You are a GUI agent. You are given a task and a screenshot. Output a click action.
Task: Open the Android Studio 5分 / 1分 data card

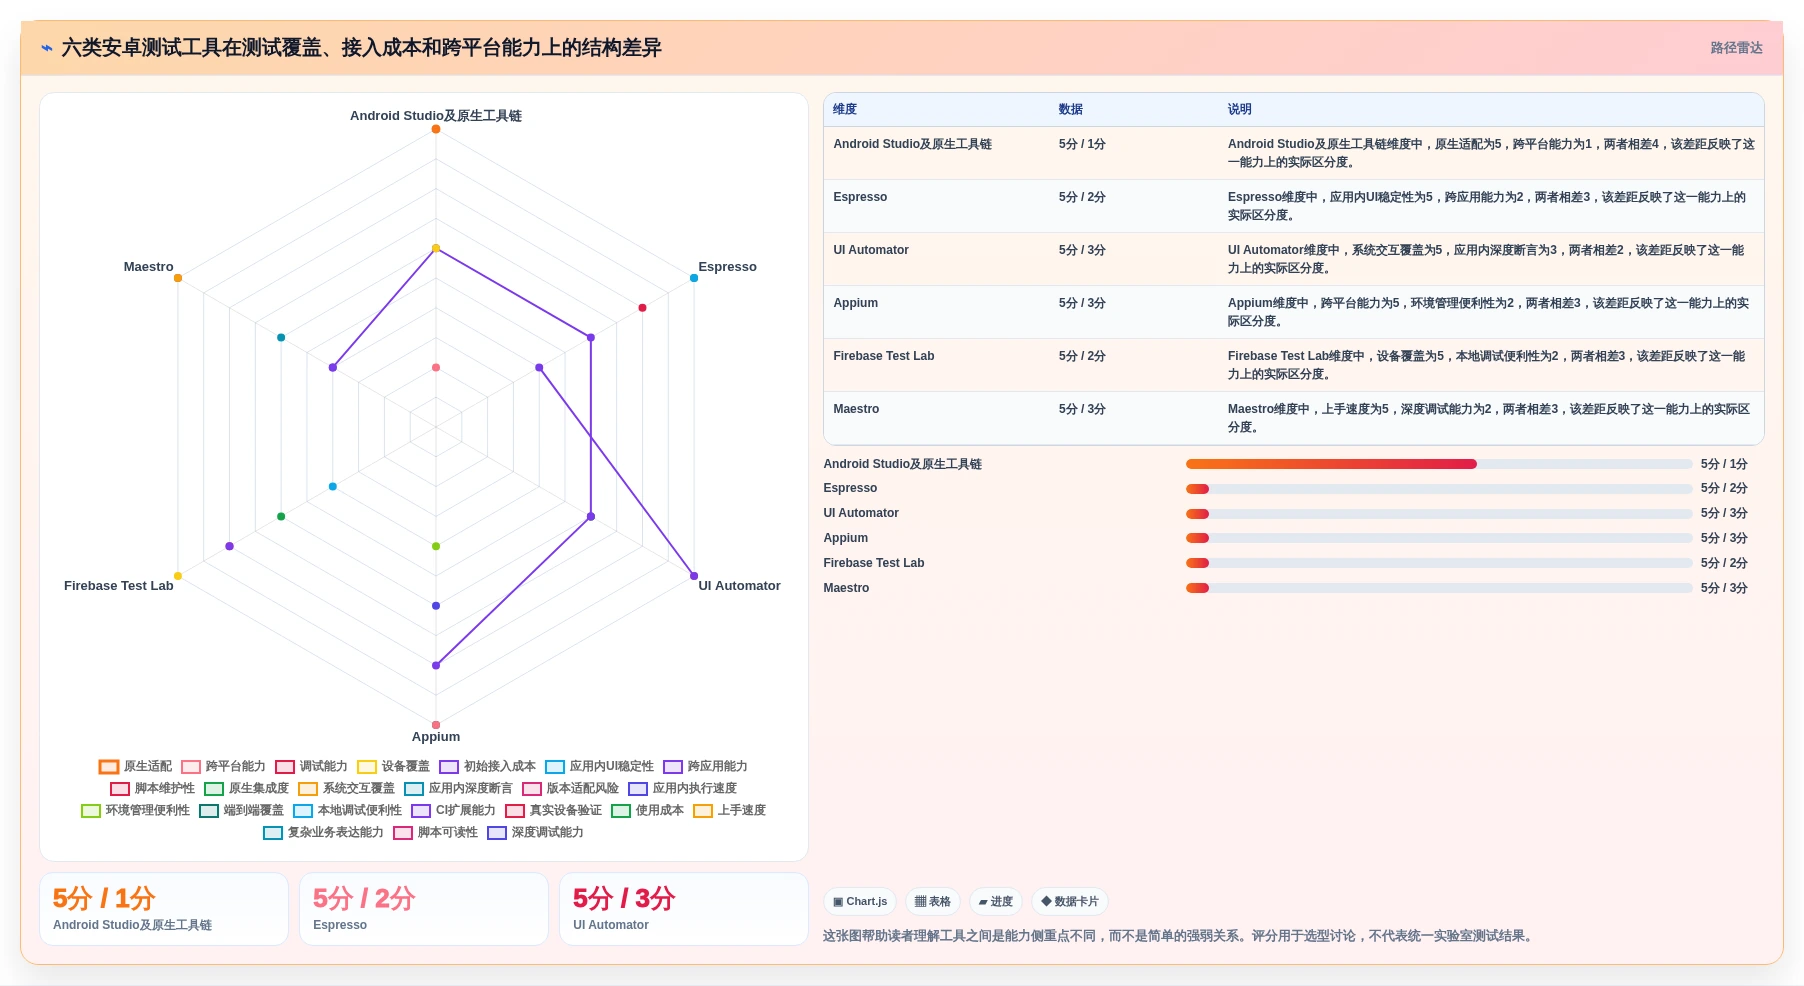pyautogui.click(x=164, y=909)
